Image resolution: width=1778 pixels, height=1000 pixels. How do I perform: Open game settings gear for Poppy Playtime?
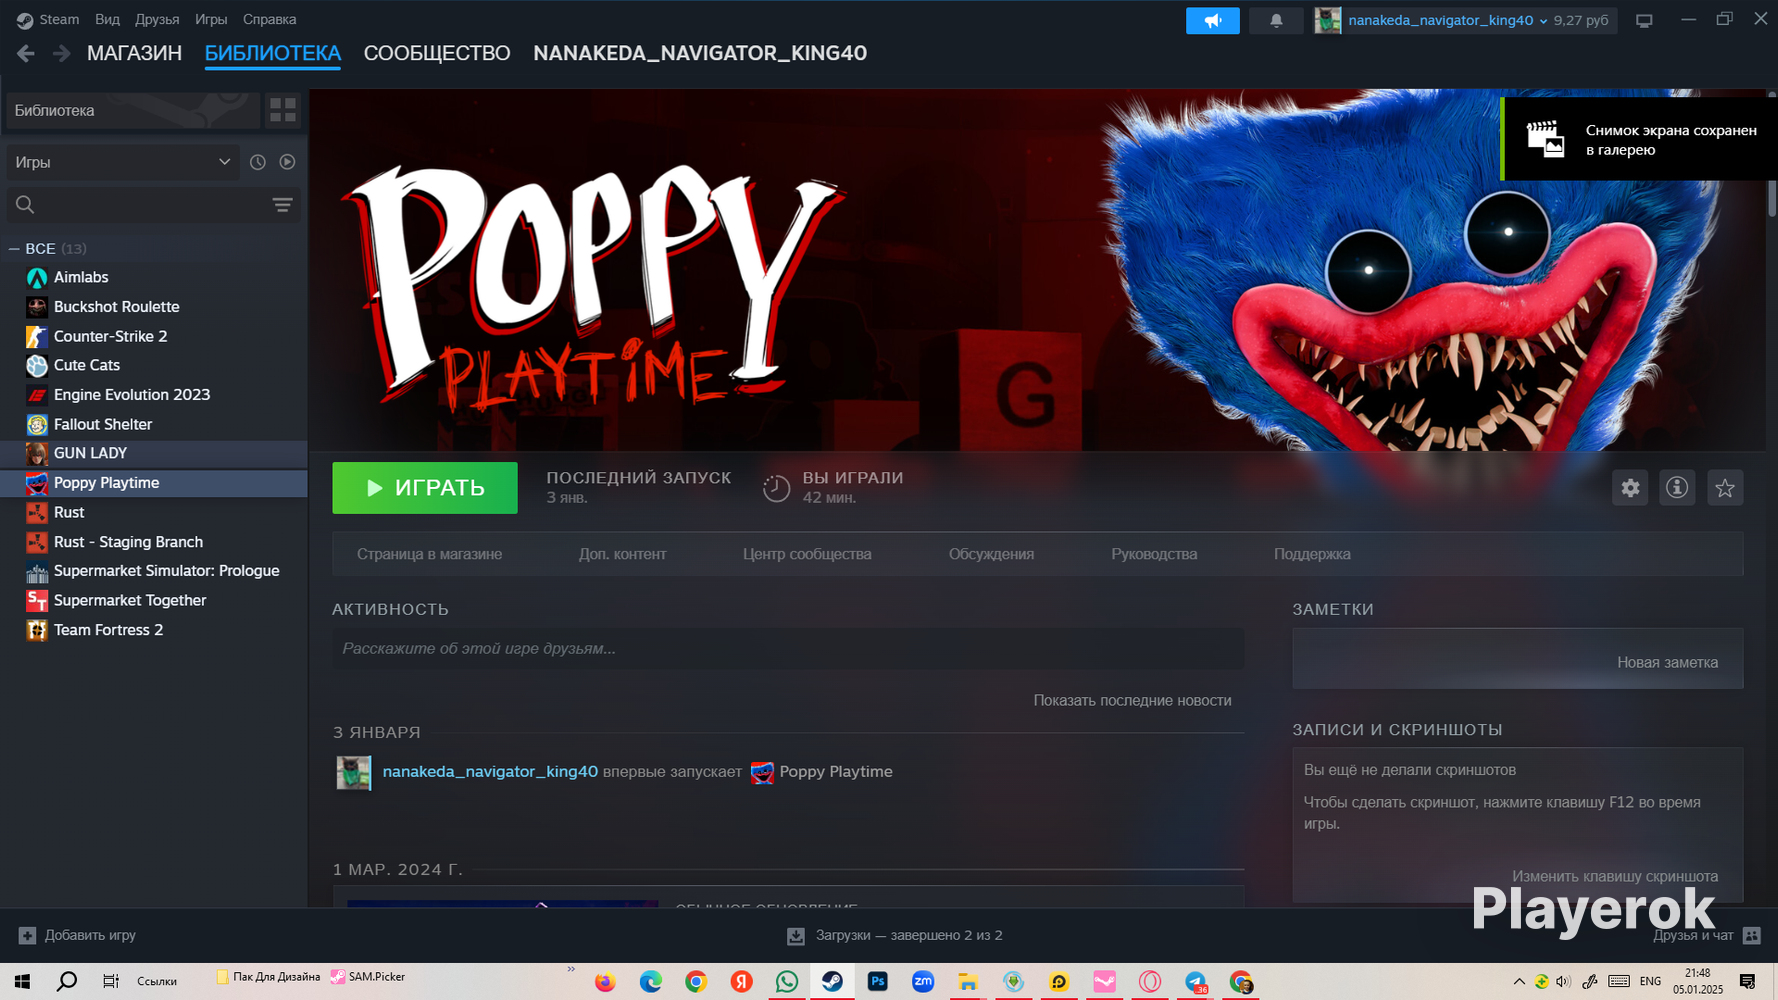[1630, 488]
